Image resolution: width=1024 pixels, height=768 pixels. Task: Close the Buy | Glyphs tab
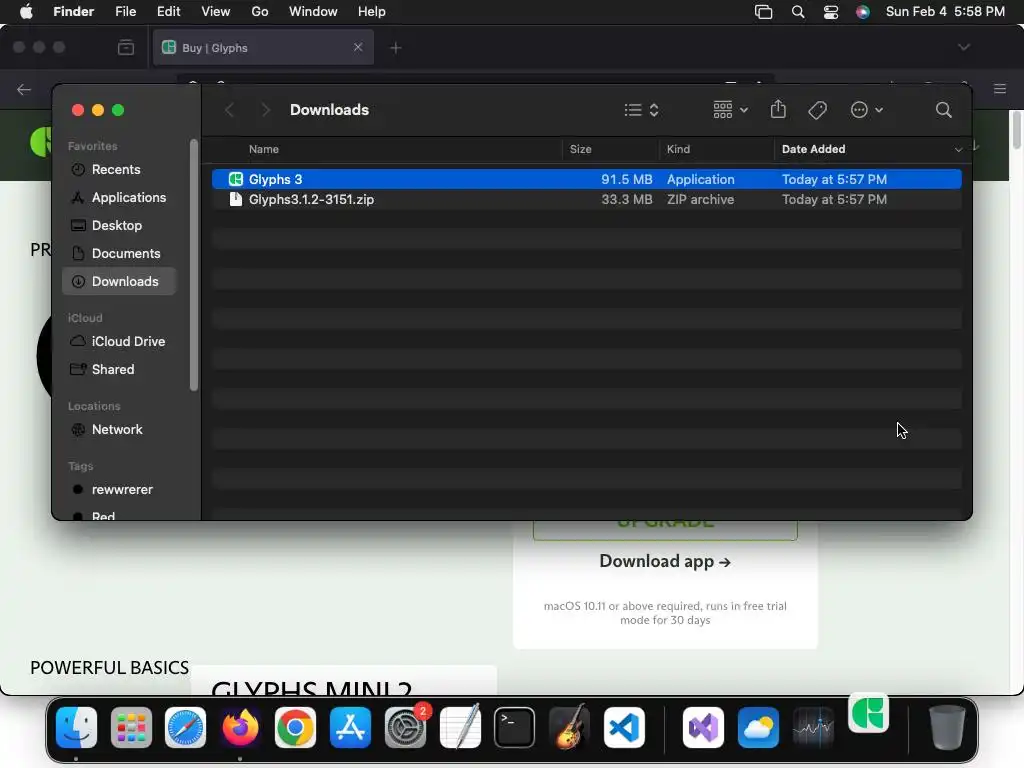pyautogui.click(x=358, y=47)
